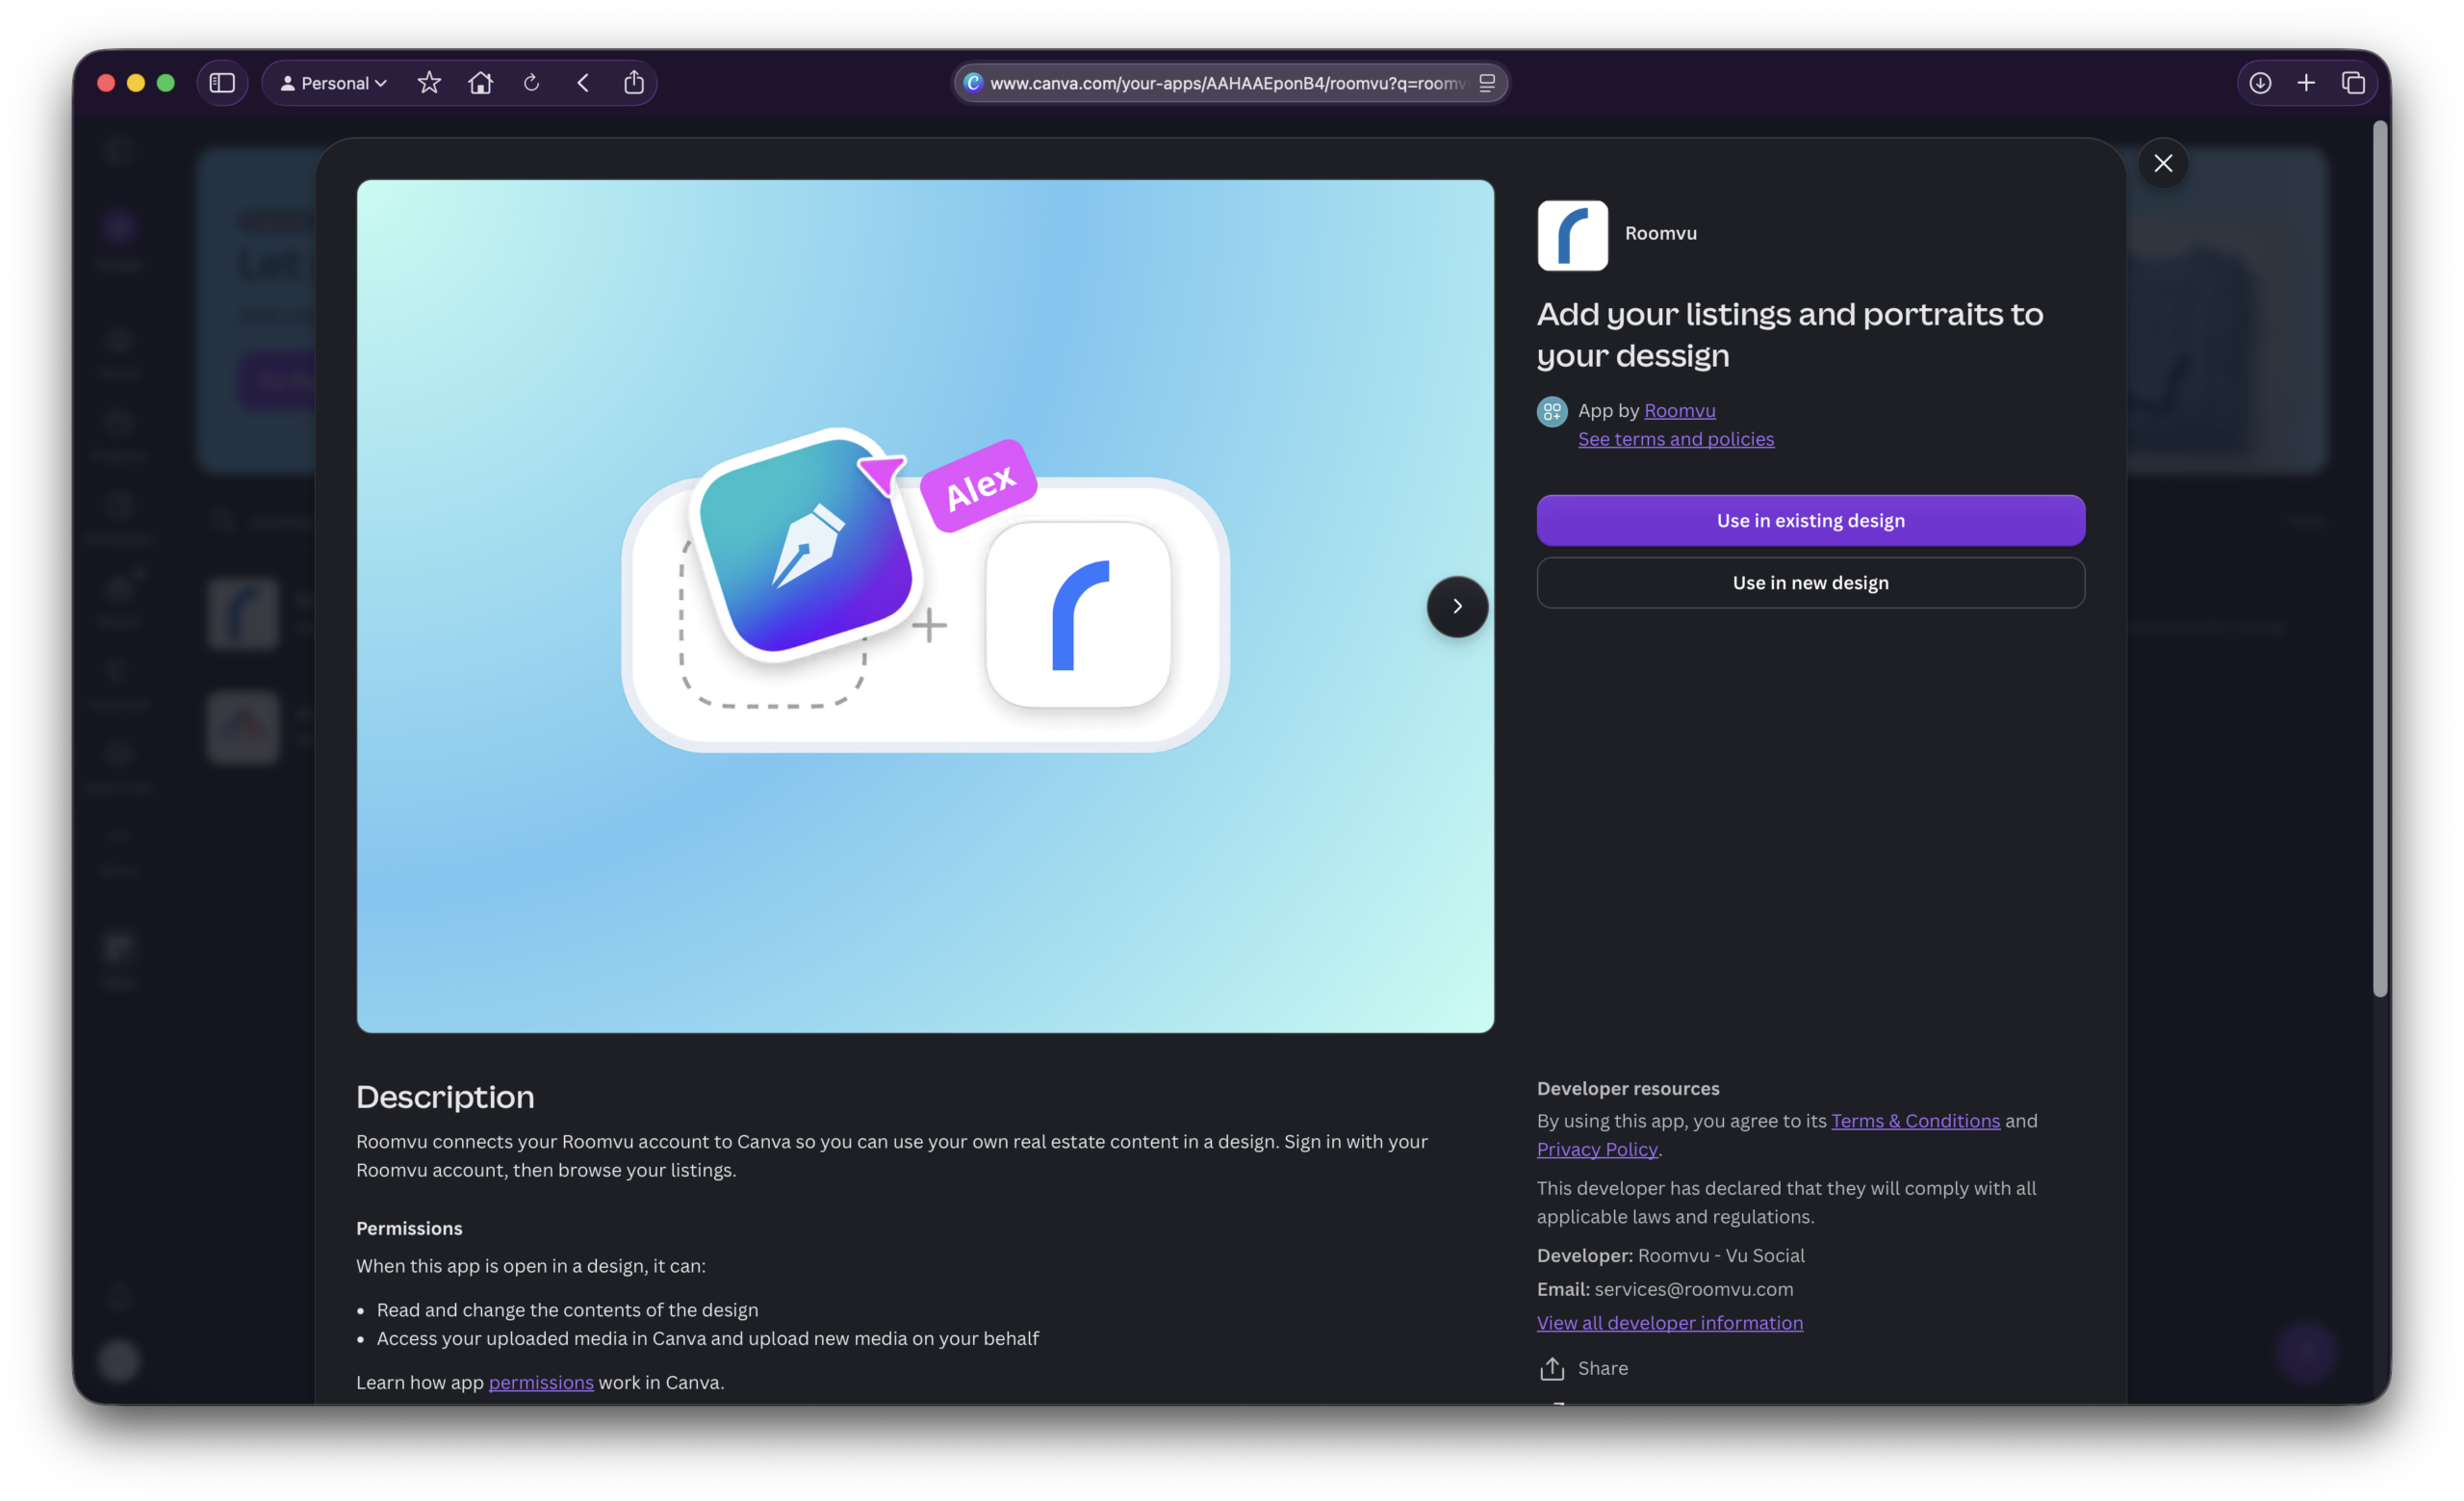Open the app permissions link
2464x1501 pixels.
click(x=541, y=1382)
